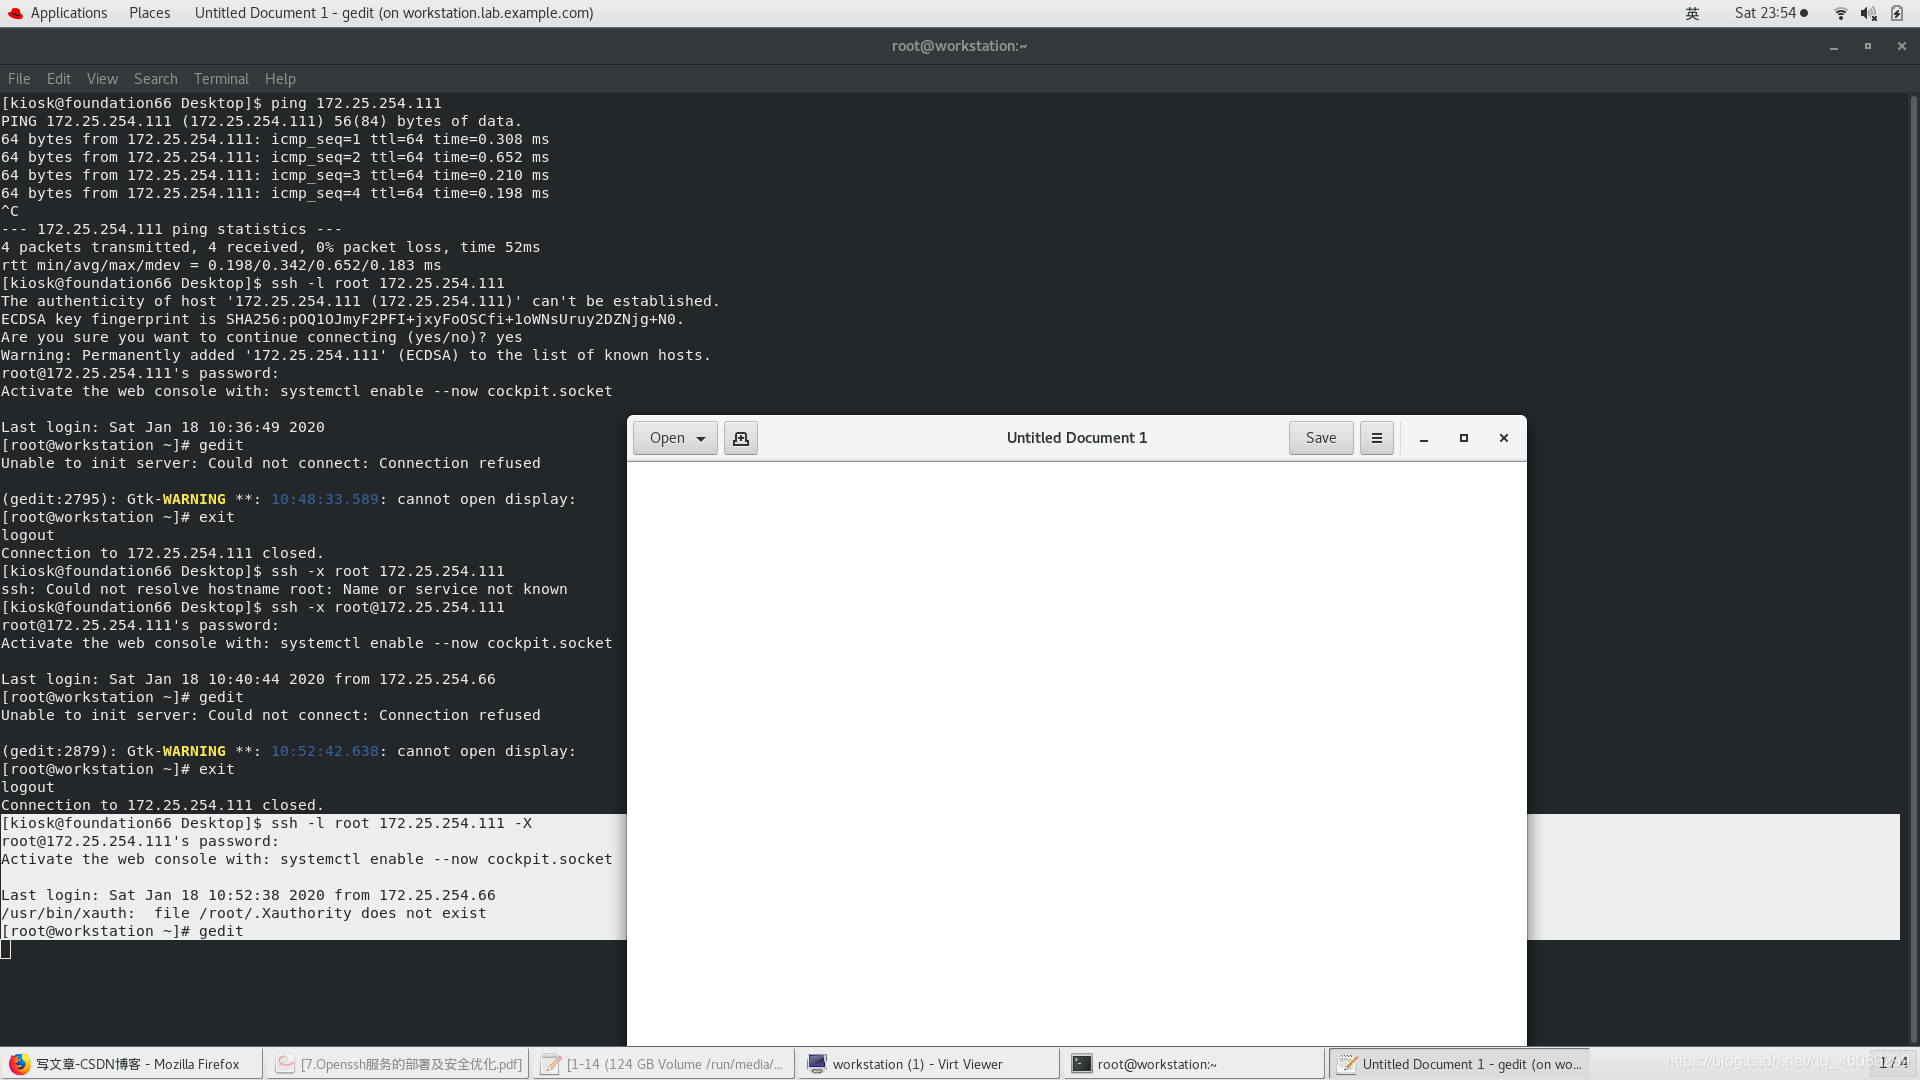Click the ECDSA key fingerprint line
The width and height of the screenshot is (1920, 1080).
tap(343, 320)
